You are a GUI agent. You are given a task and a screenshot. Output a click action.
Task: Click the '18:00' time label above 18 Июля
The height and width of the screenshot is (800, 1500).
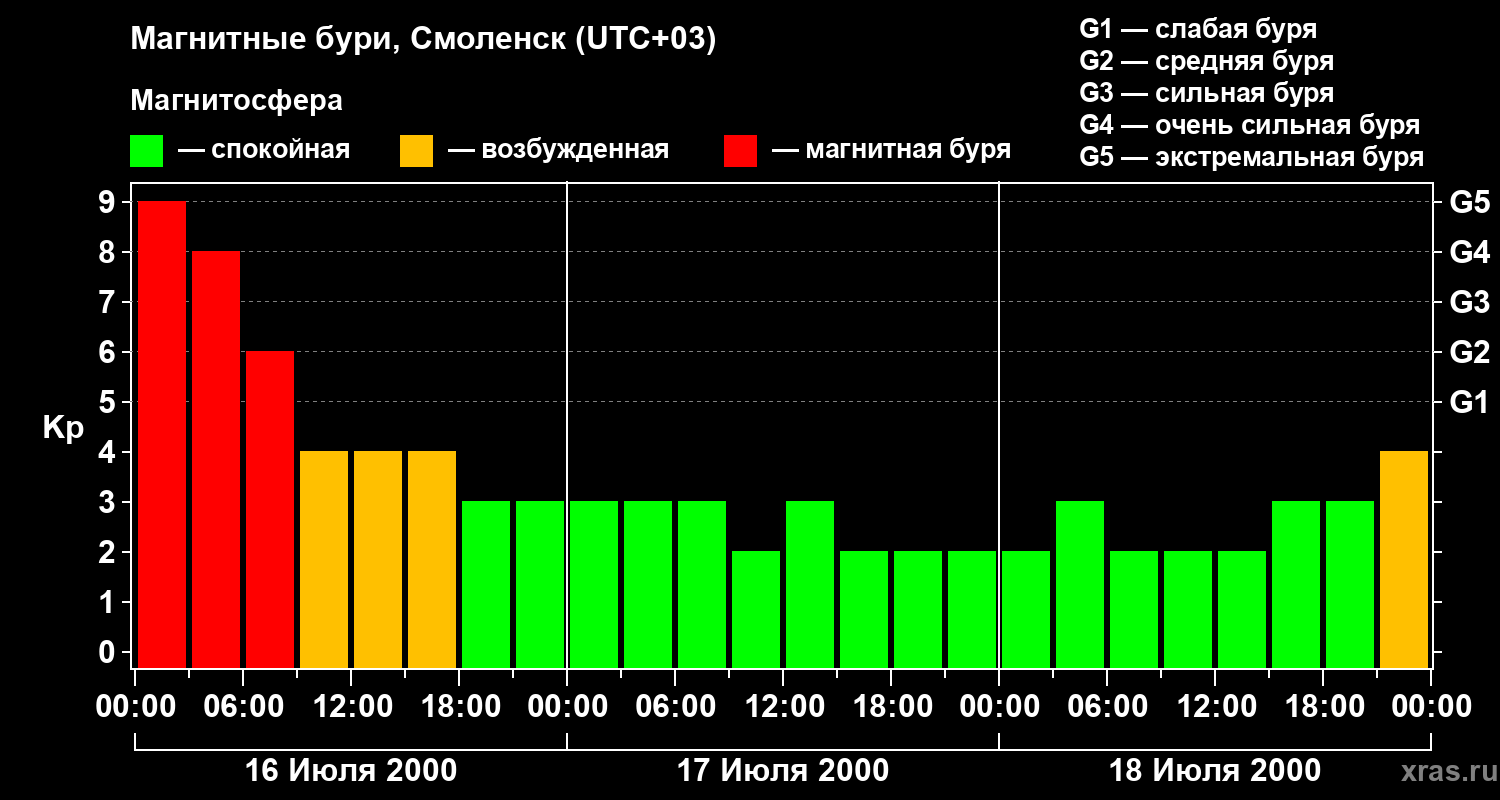[1323, 706]
